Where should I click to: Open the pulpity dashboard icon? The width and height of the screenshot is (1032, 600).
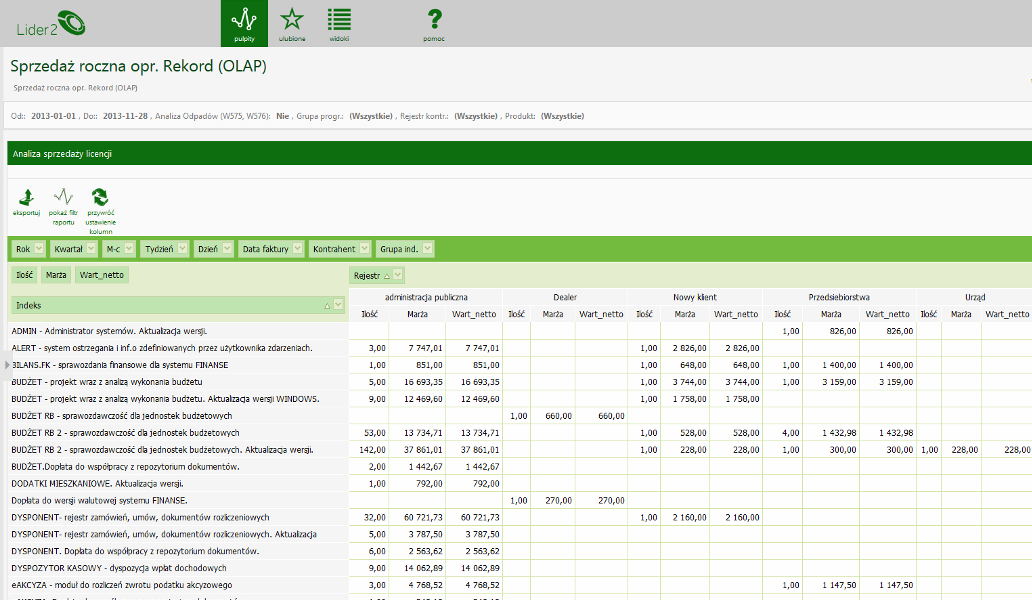244,23
